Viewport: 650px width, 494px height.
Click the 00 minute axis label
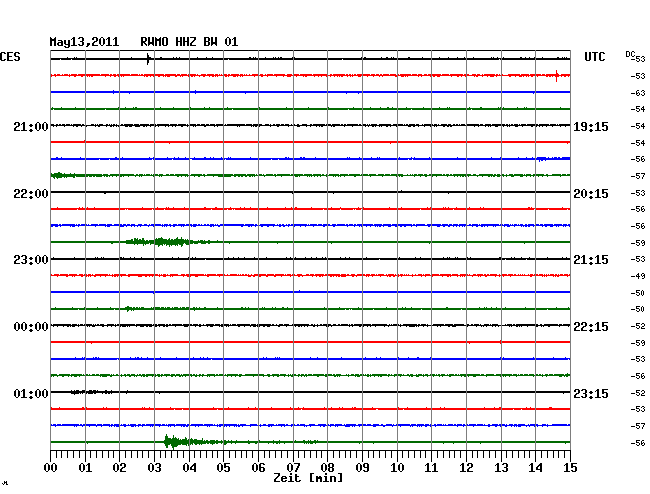click(51, 467)
